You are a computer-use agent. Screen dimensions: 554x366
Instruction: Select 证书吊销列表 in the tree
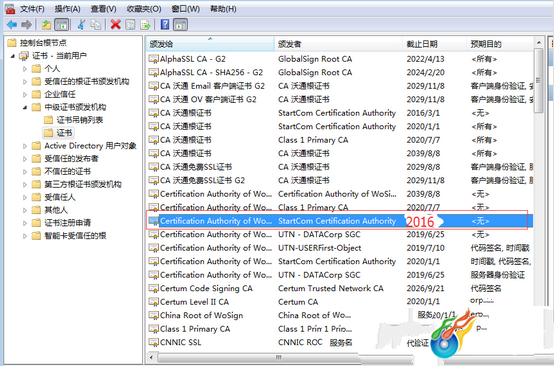tap(80, 120)
